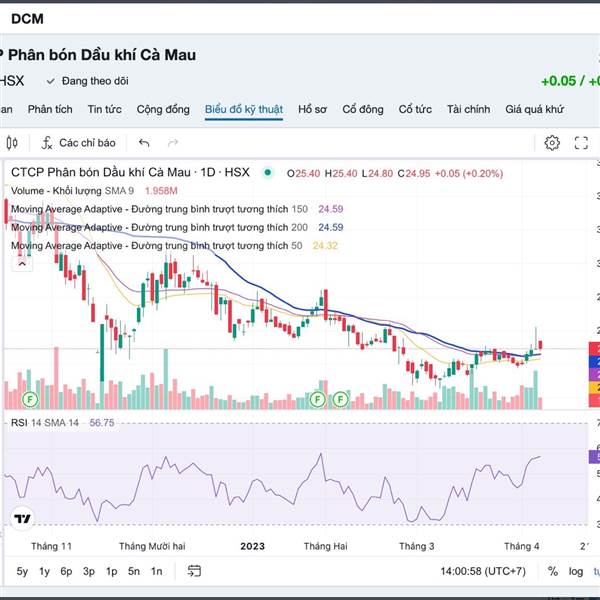Open the go-to-date calendar icon
The height and width of the screenshot is (600, 600).
(x=194, y=571)
